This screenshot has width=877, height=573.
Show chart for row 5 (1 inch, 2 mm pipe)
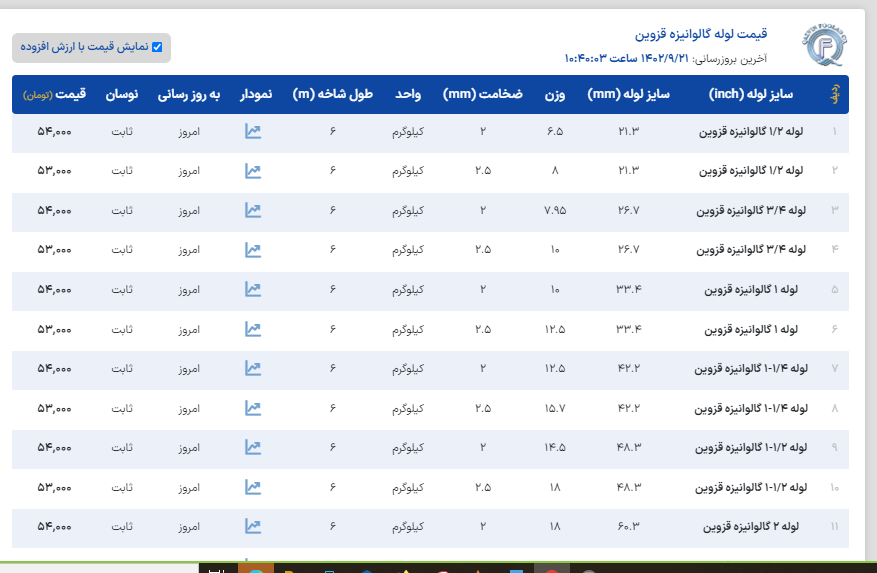tap(253, 290)
